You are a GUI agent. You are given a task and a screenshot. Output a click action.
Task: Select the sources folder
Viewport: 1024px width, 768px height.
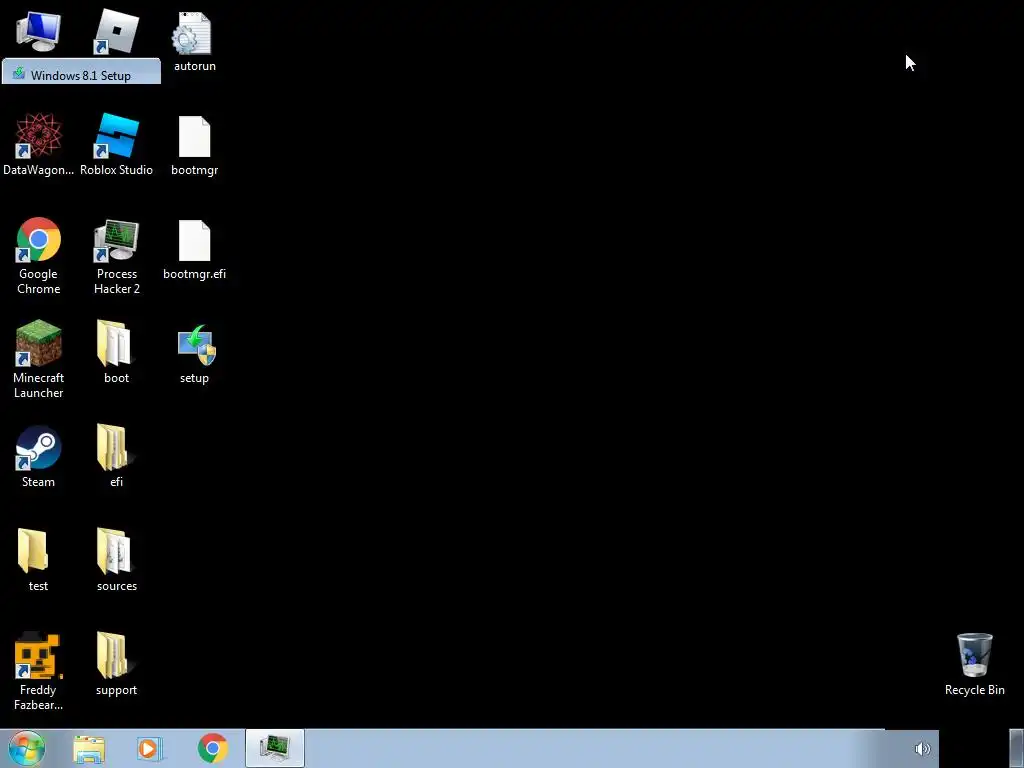(x=116, y=560)
